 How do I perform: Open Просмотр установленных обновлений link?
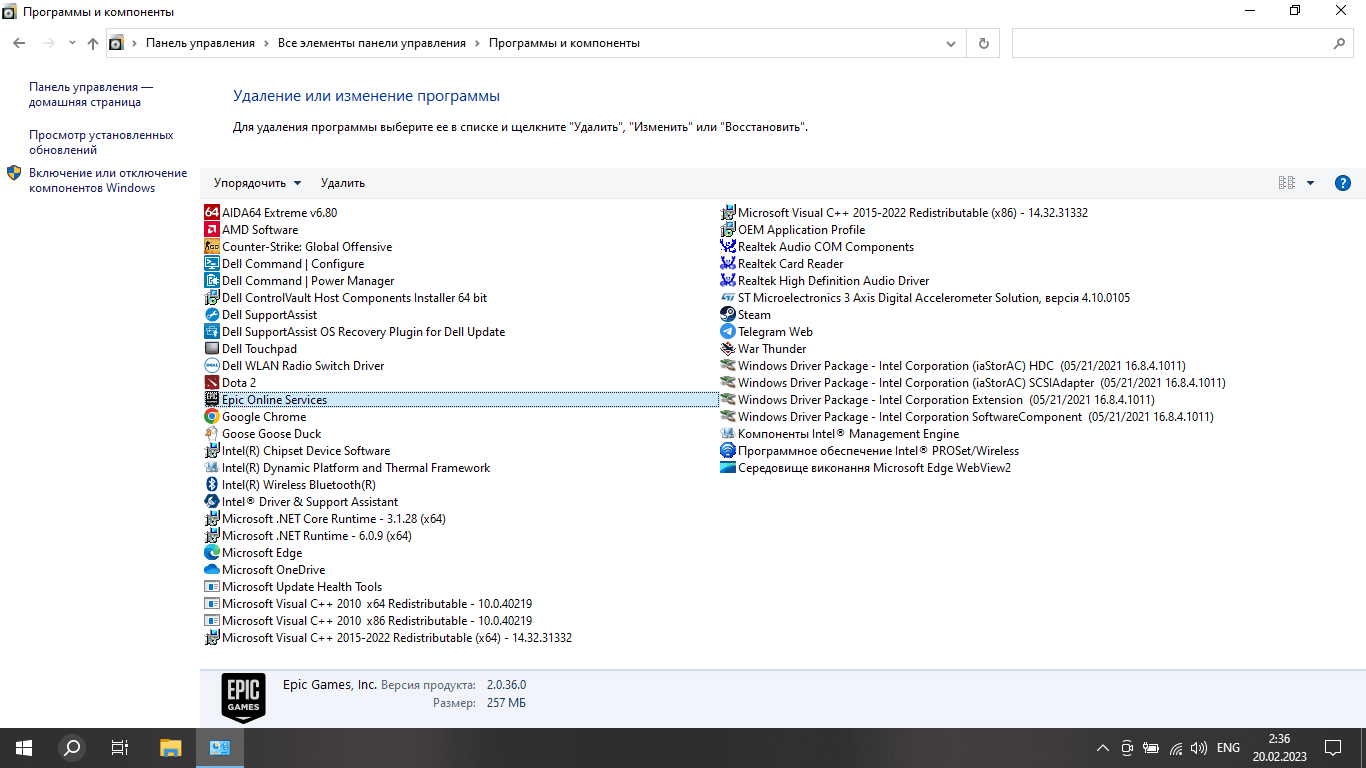point(101,143)
